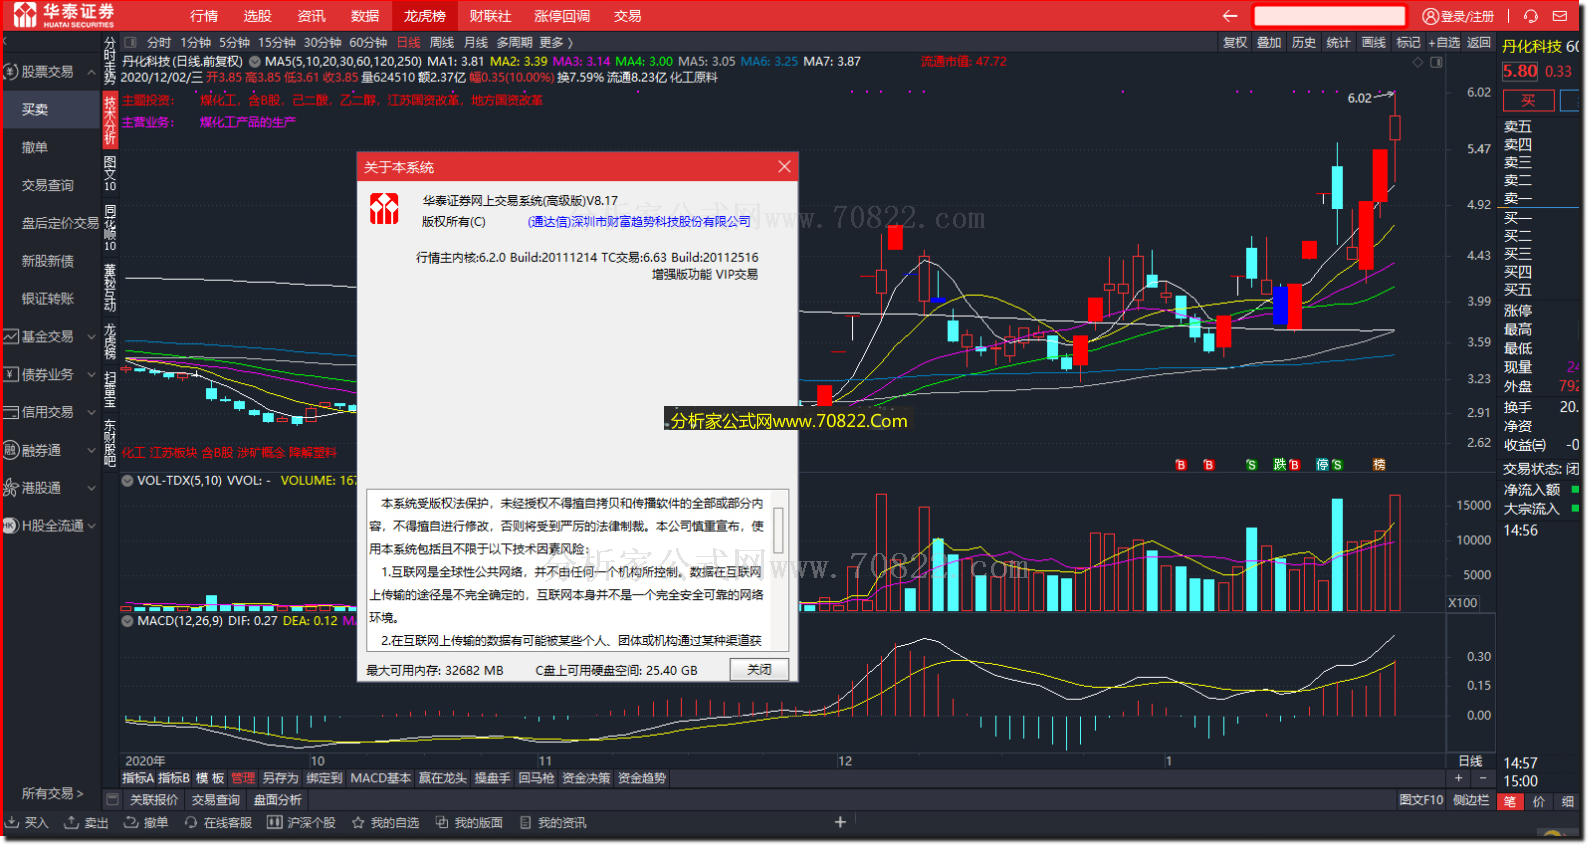Open the 通达信 company copyright link

click(x=639, y=222)
